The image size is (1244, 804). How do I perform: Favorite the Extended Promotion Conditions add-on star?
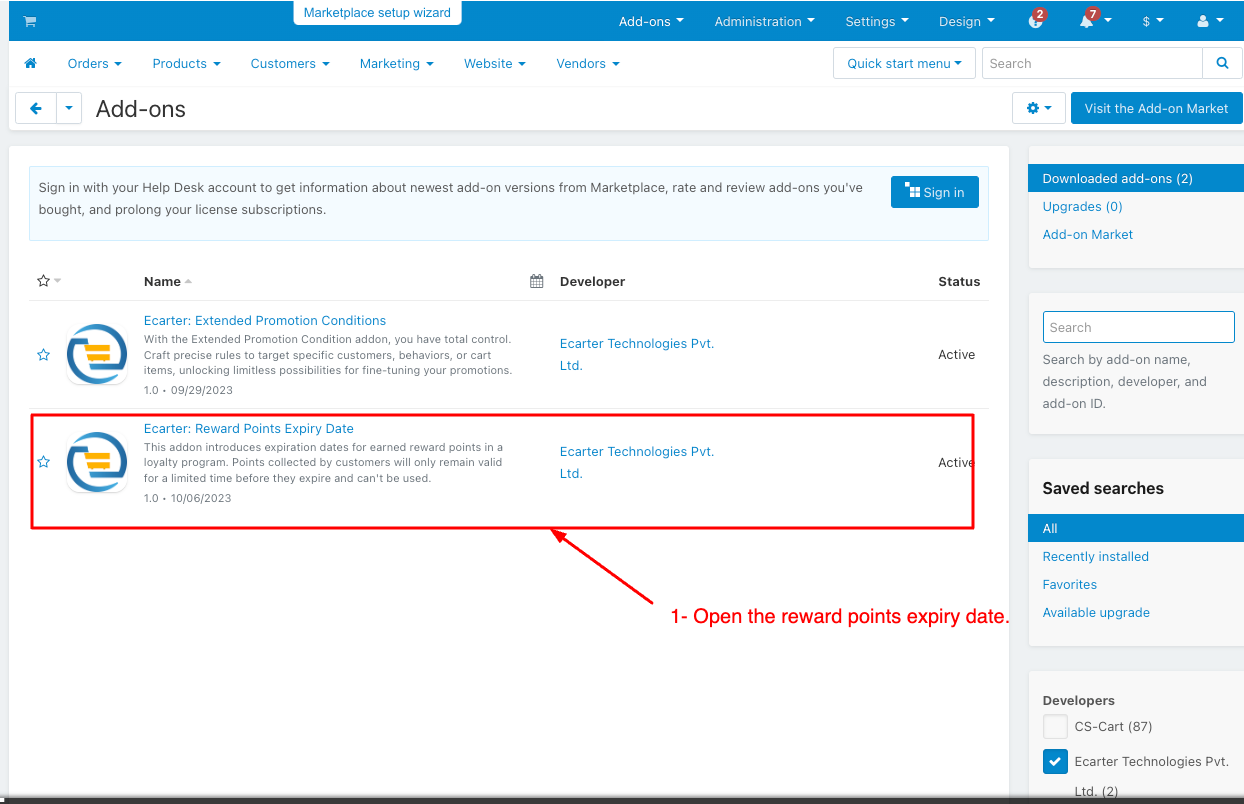pos(43,354)
